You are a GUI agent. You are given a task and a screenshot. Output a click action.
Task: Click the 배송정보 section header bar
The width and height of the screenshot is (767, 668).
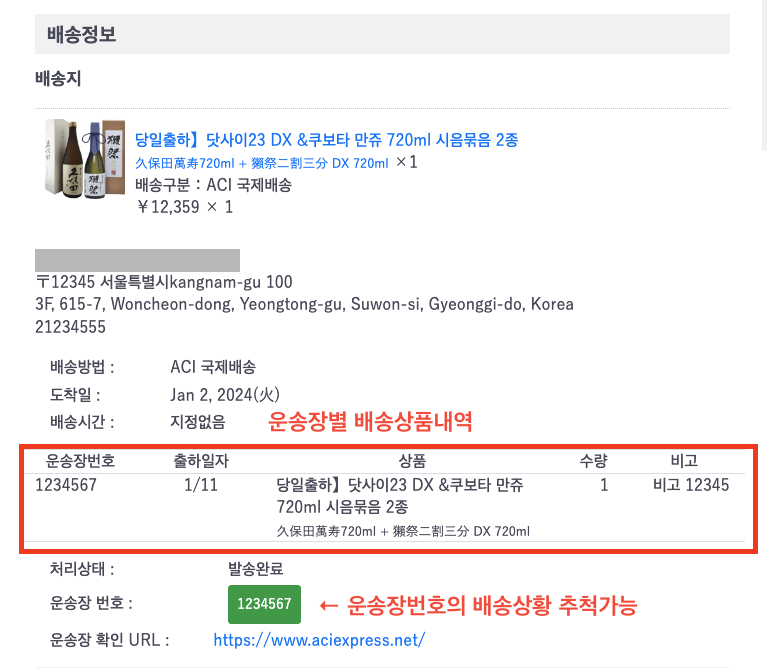(382, 35)
